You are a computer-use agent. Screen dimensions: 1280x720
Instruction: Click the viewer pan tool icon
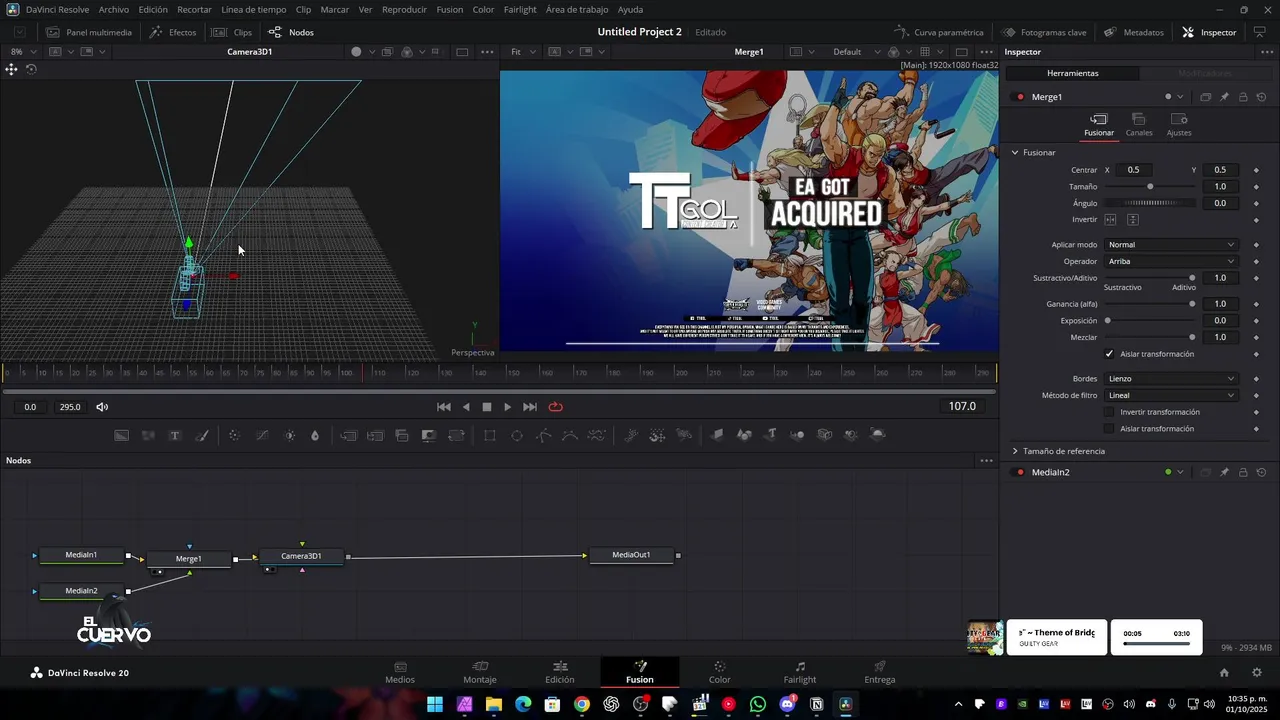(11, 69)
